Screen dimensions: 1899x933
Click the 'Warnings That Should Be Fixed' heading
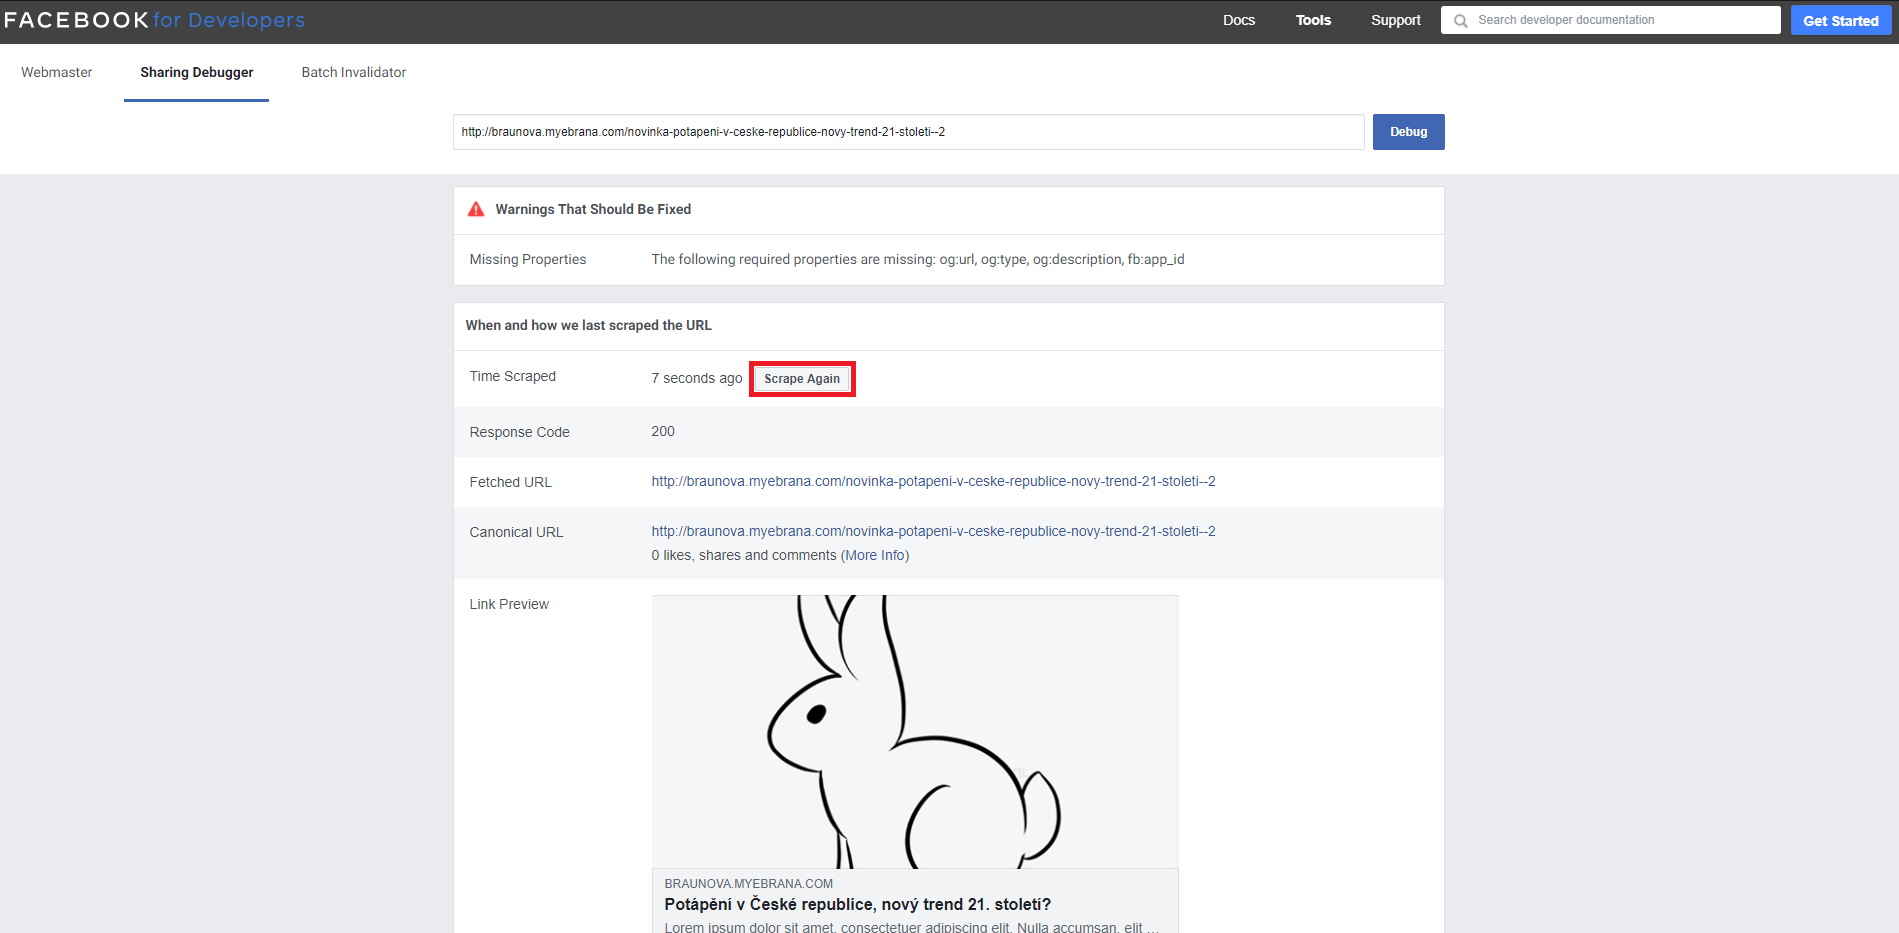tap(593, 209)
